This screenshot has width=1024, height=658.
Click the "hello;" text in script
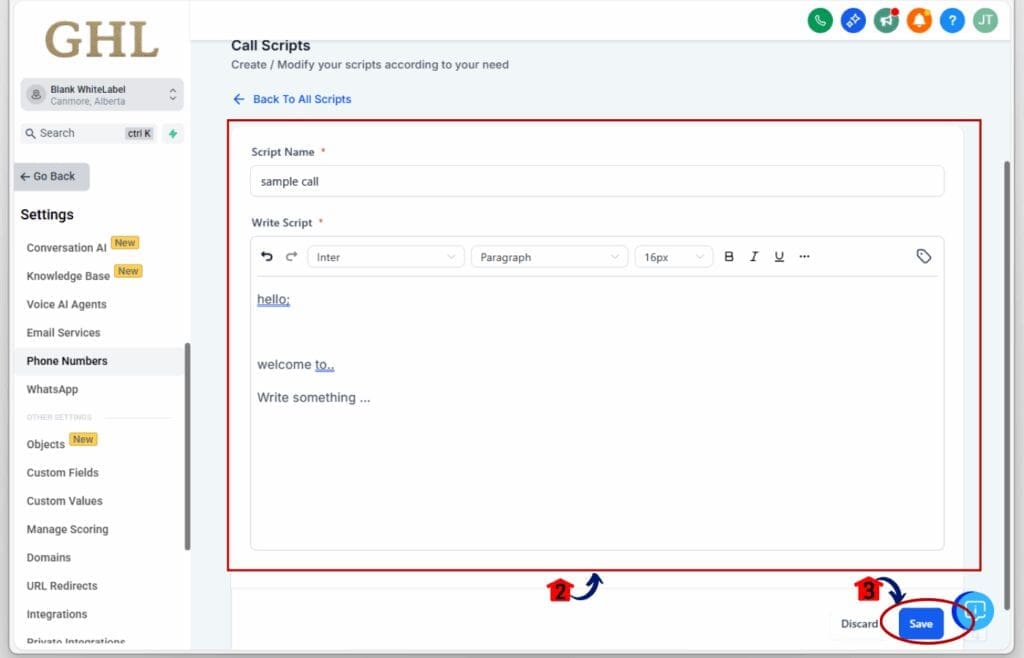tap(273, 299)
